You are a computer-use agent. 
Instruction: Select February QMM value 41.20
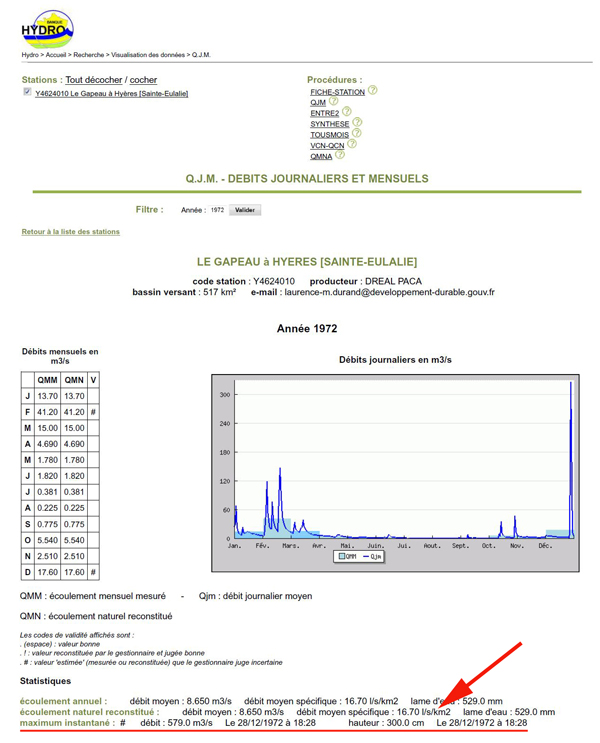[47, 412]
